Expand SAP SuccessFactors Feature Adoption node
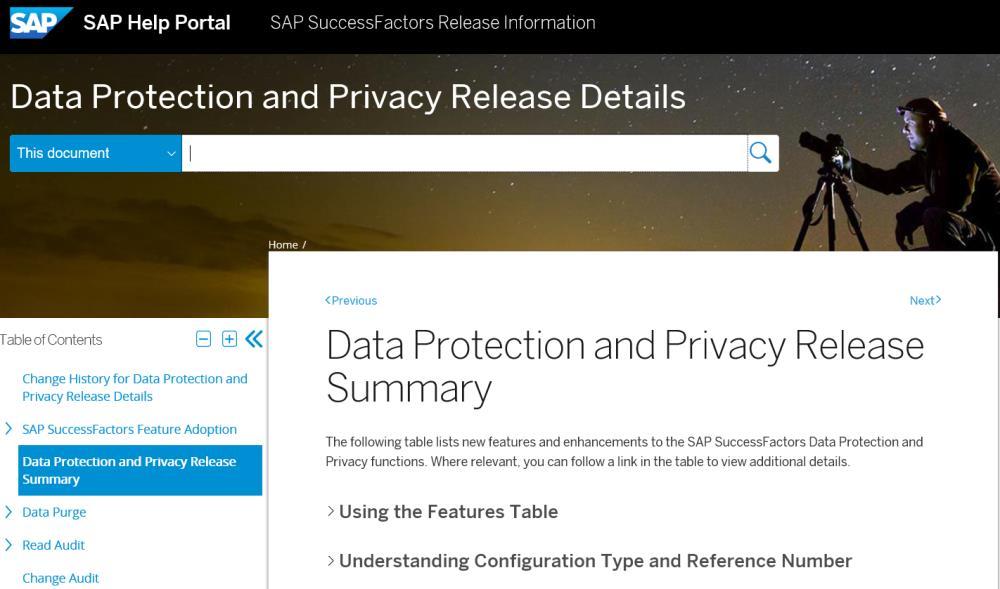This screenshot has height=589, width=1000. (x=8, y=429)
